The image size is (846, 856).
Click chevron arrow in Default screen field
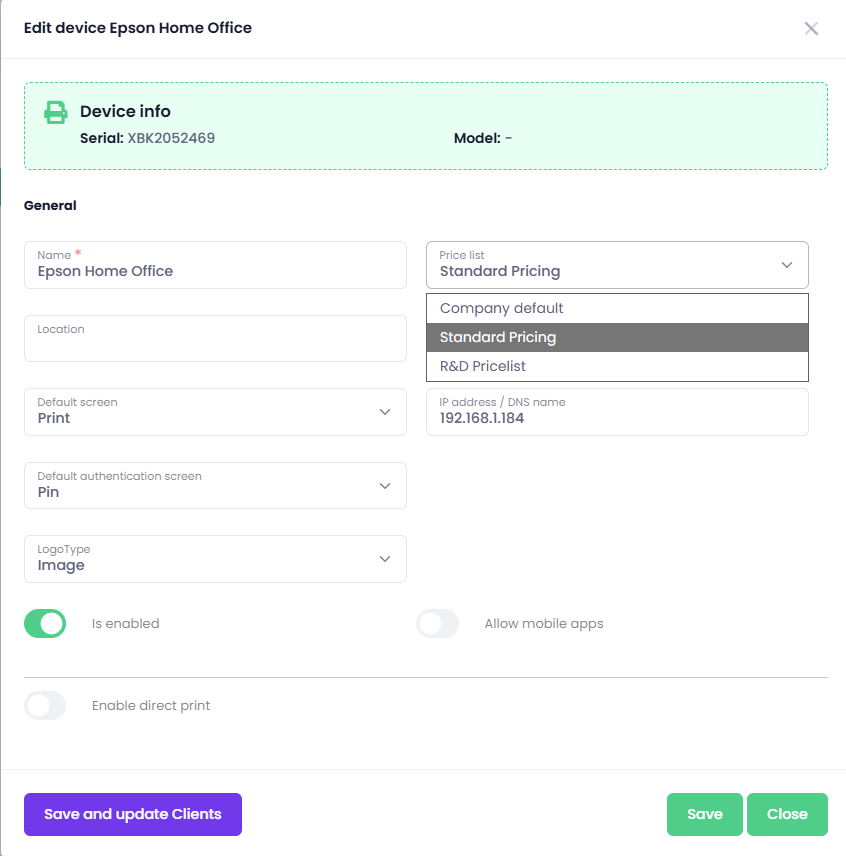385,412
